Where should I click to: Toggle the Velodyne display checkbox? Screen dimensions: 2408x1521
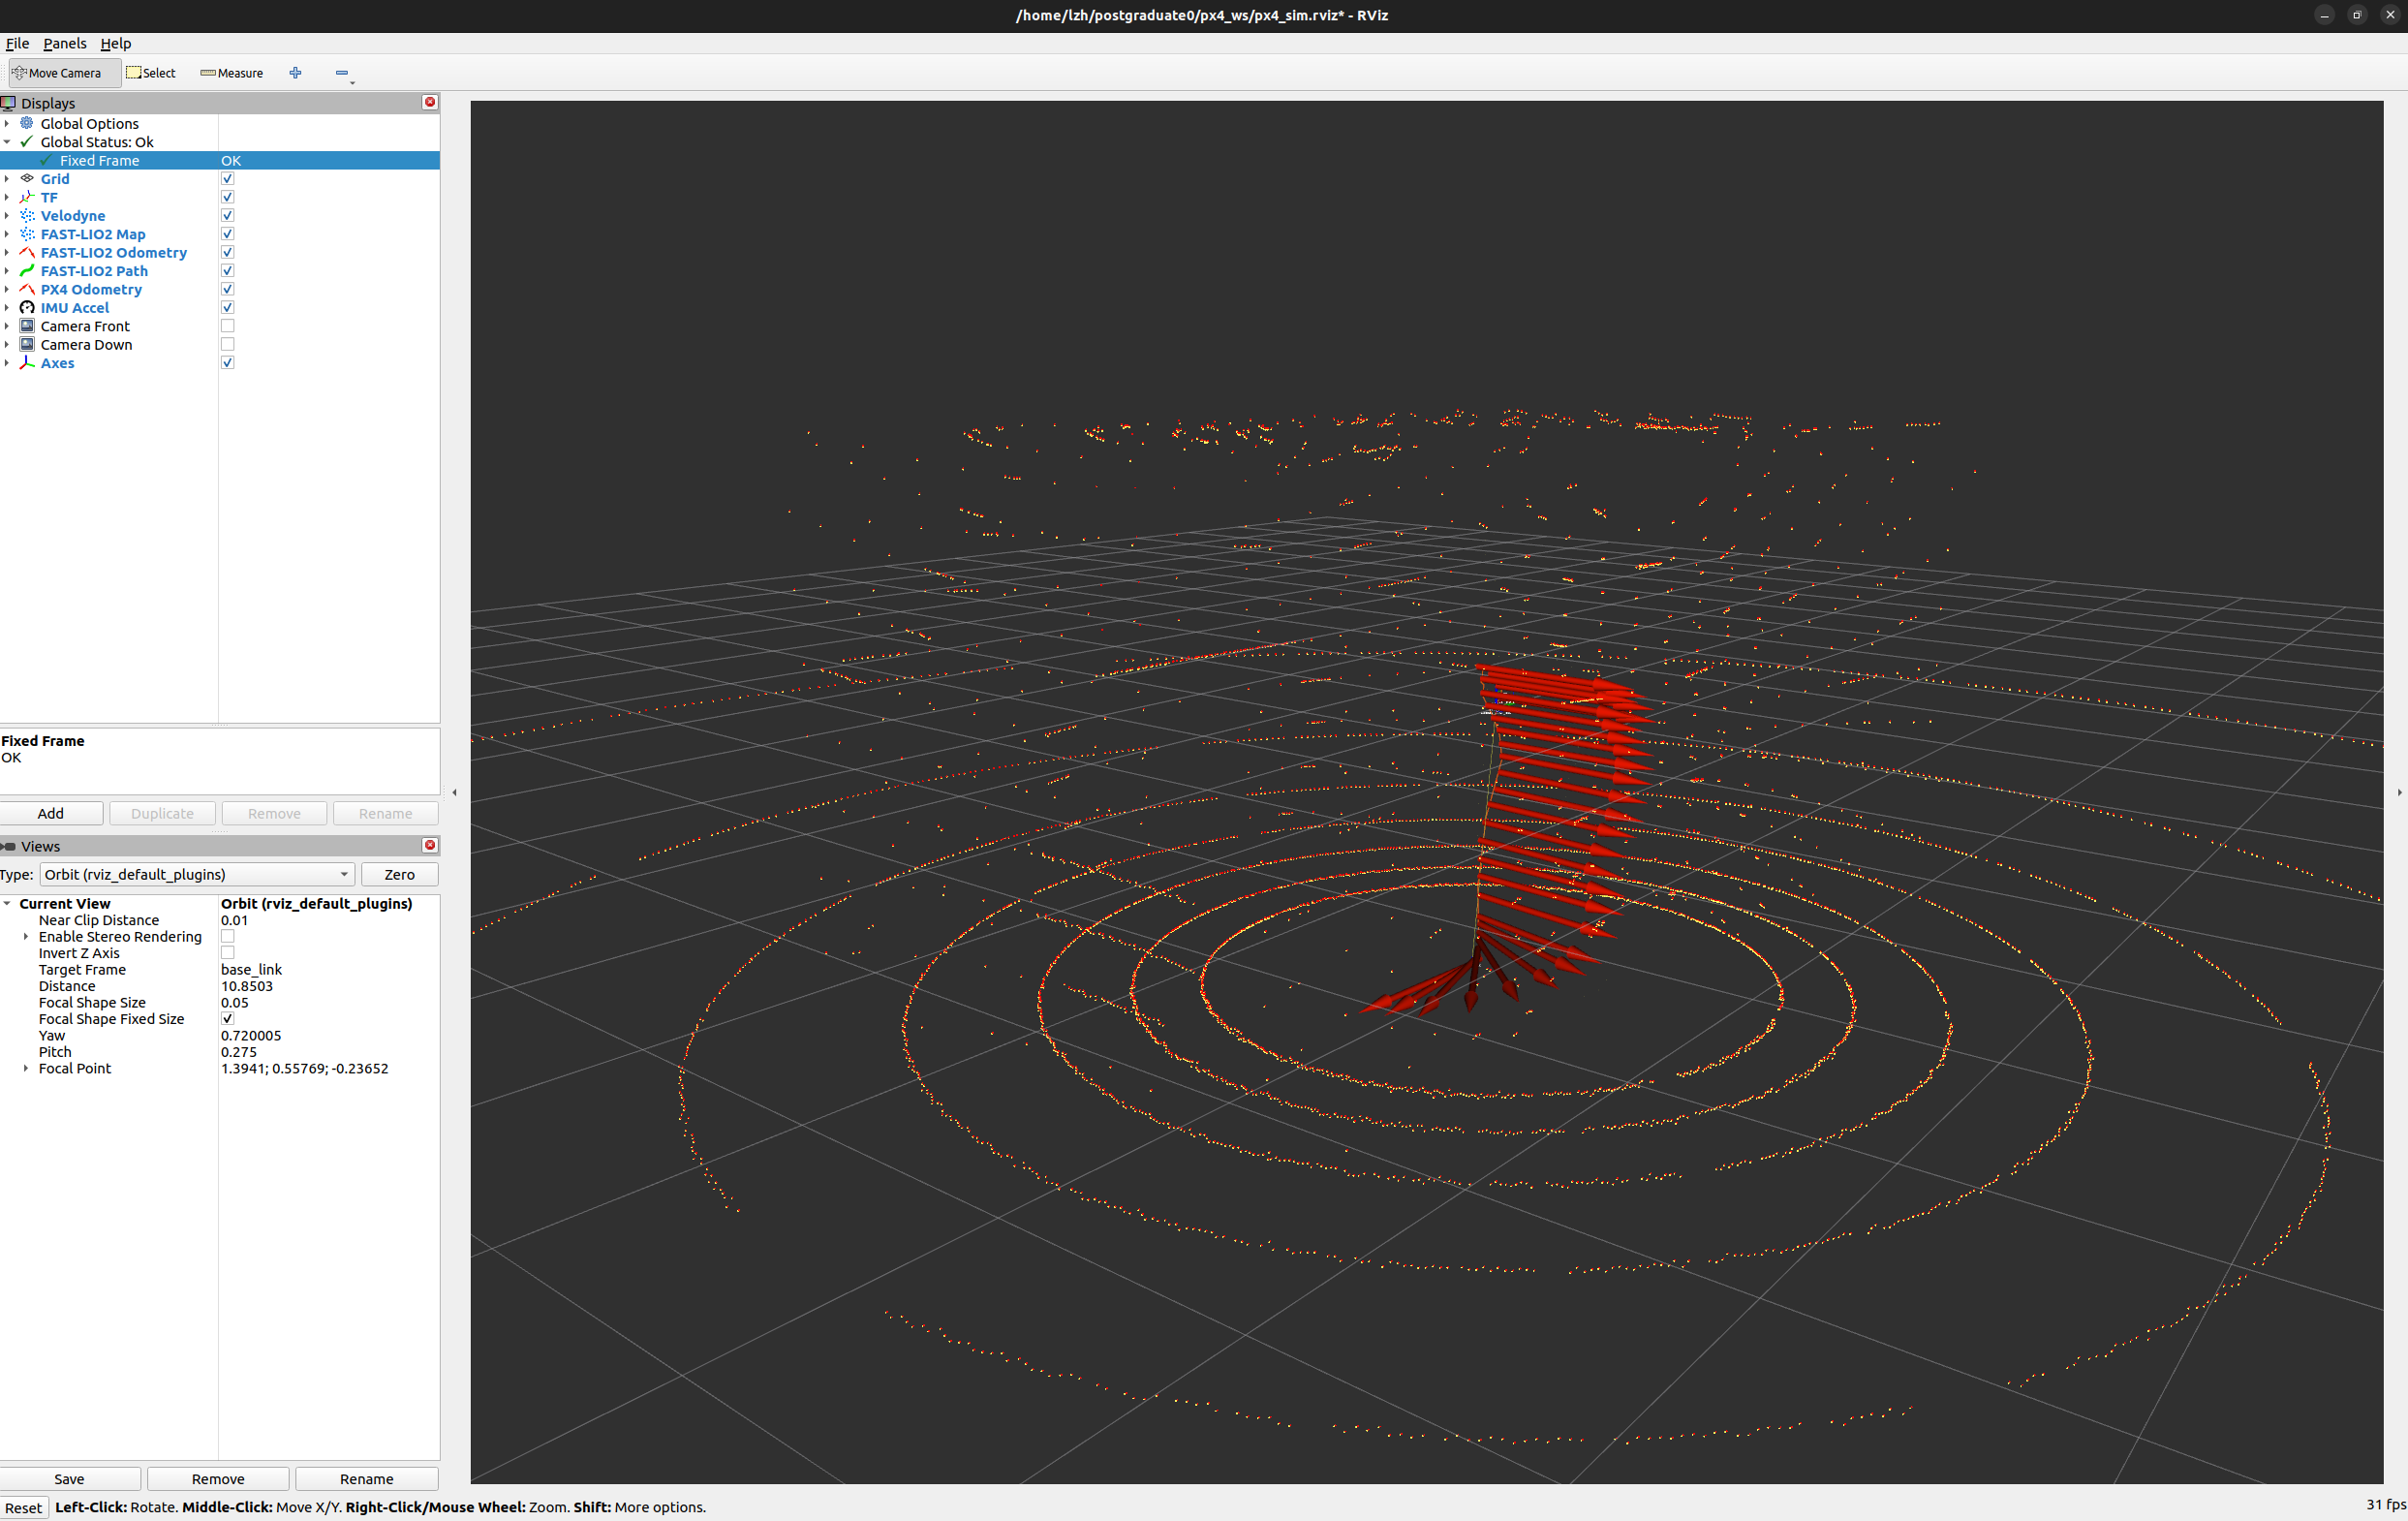pyautogui.click(x=227, y=216)
